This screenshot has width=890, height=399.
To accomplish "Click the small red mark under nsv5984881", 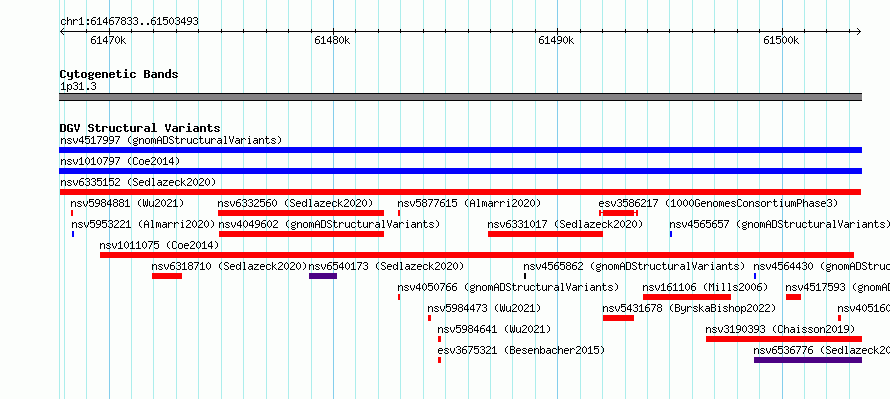I will pyautogui.click(x=72, y=213).
